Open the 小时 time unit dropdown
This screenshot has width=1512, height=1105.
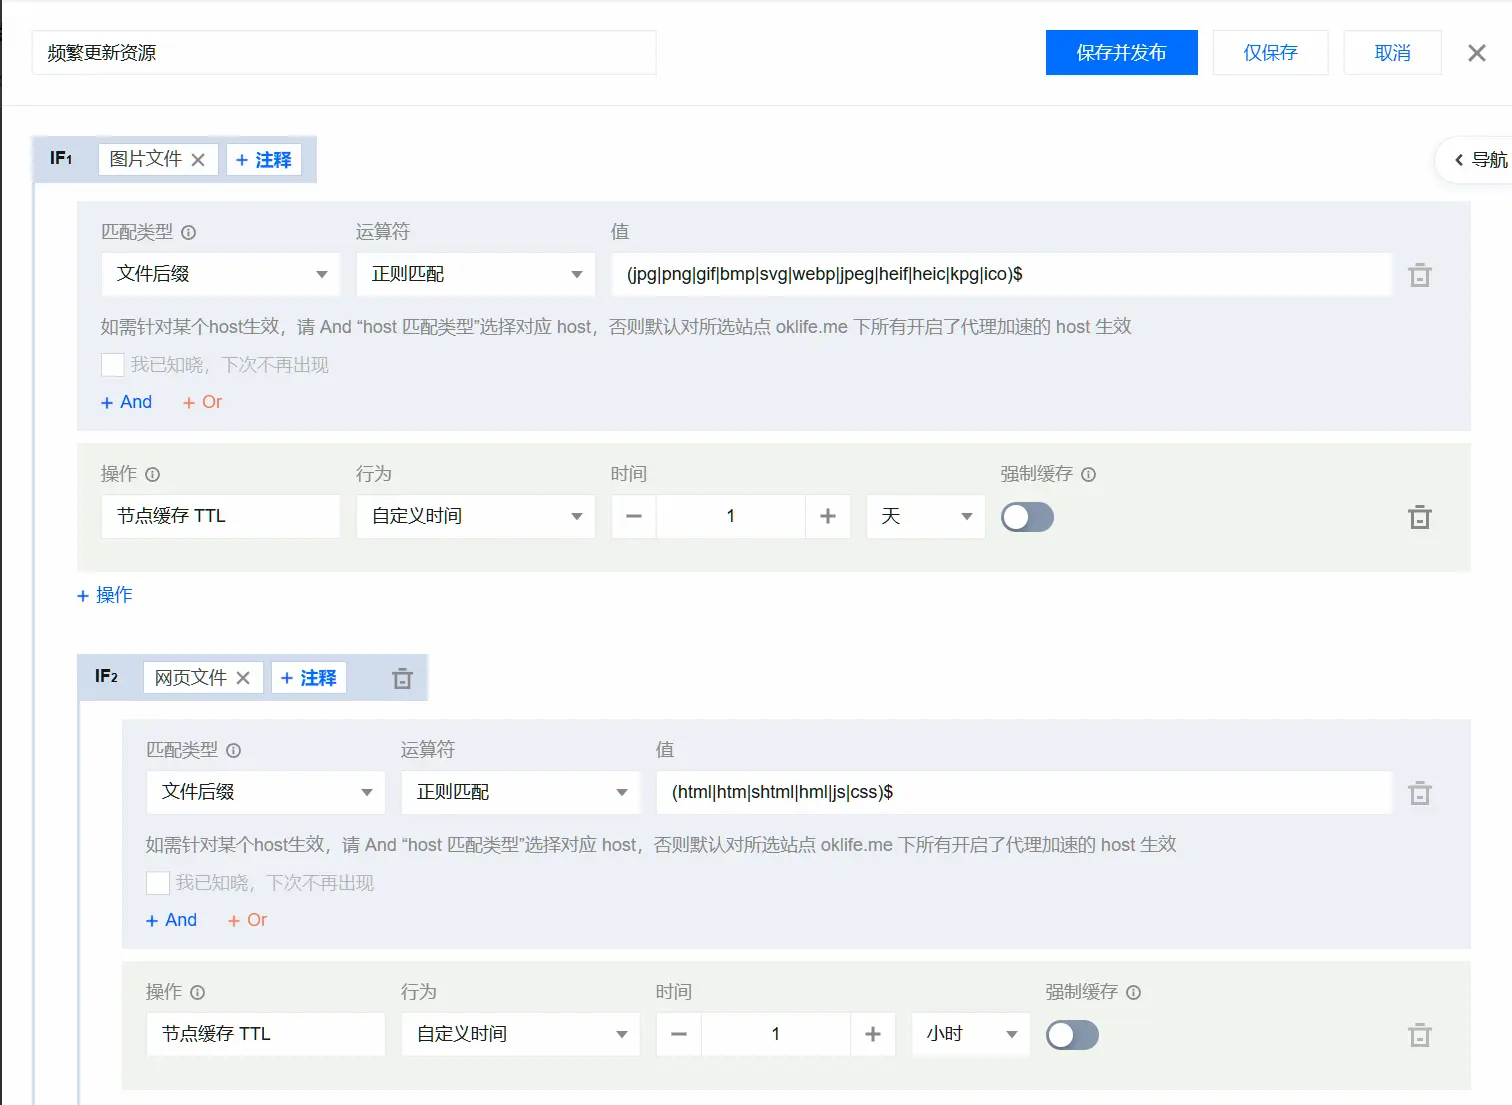point(970,1034)
